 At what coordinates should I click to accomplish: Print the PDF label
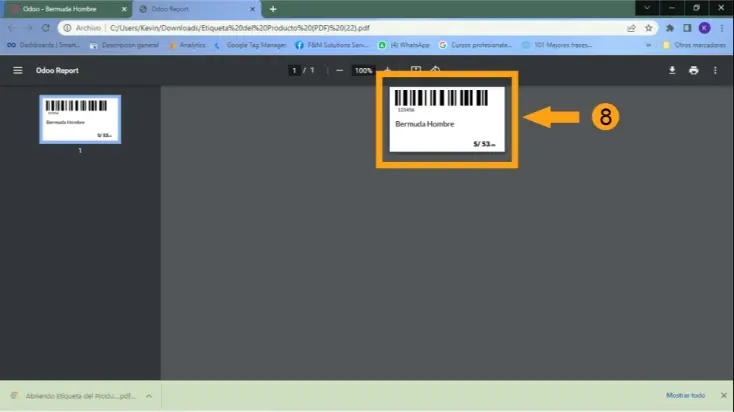(x=693, y=71)
